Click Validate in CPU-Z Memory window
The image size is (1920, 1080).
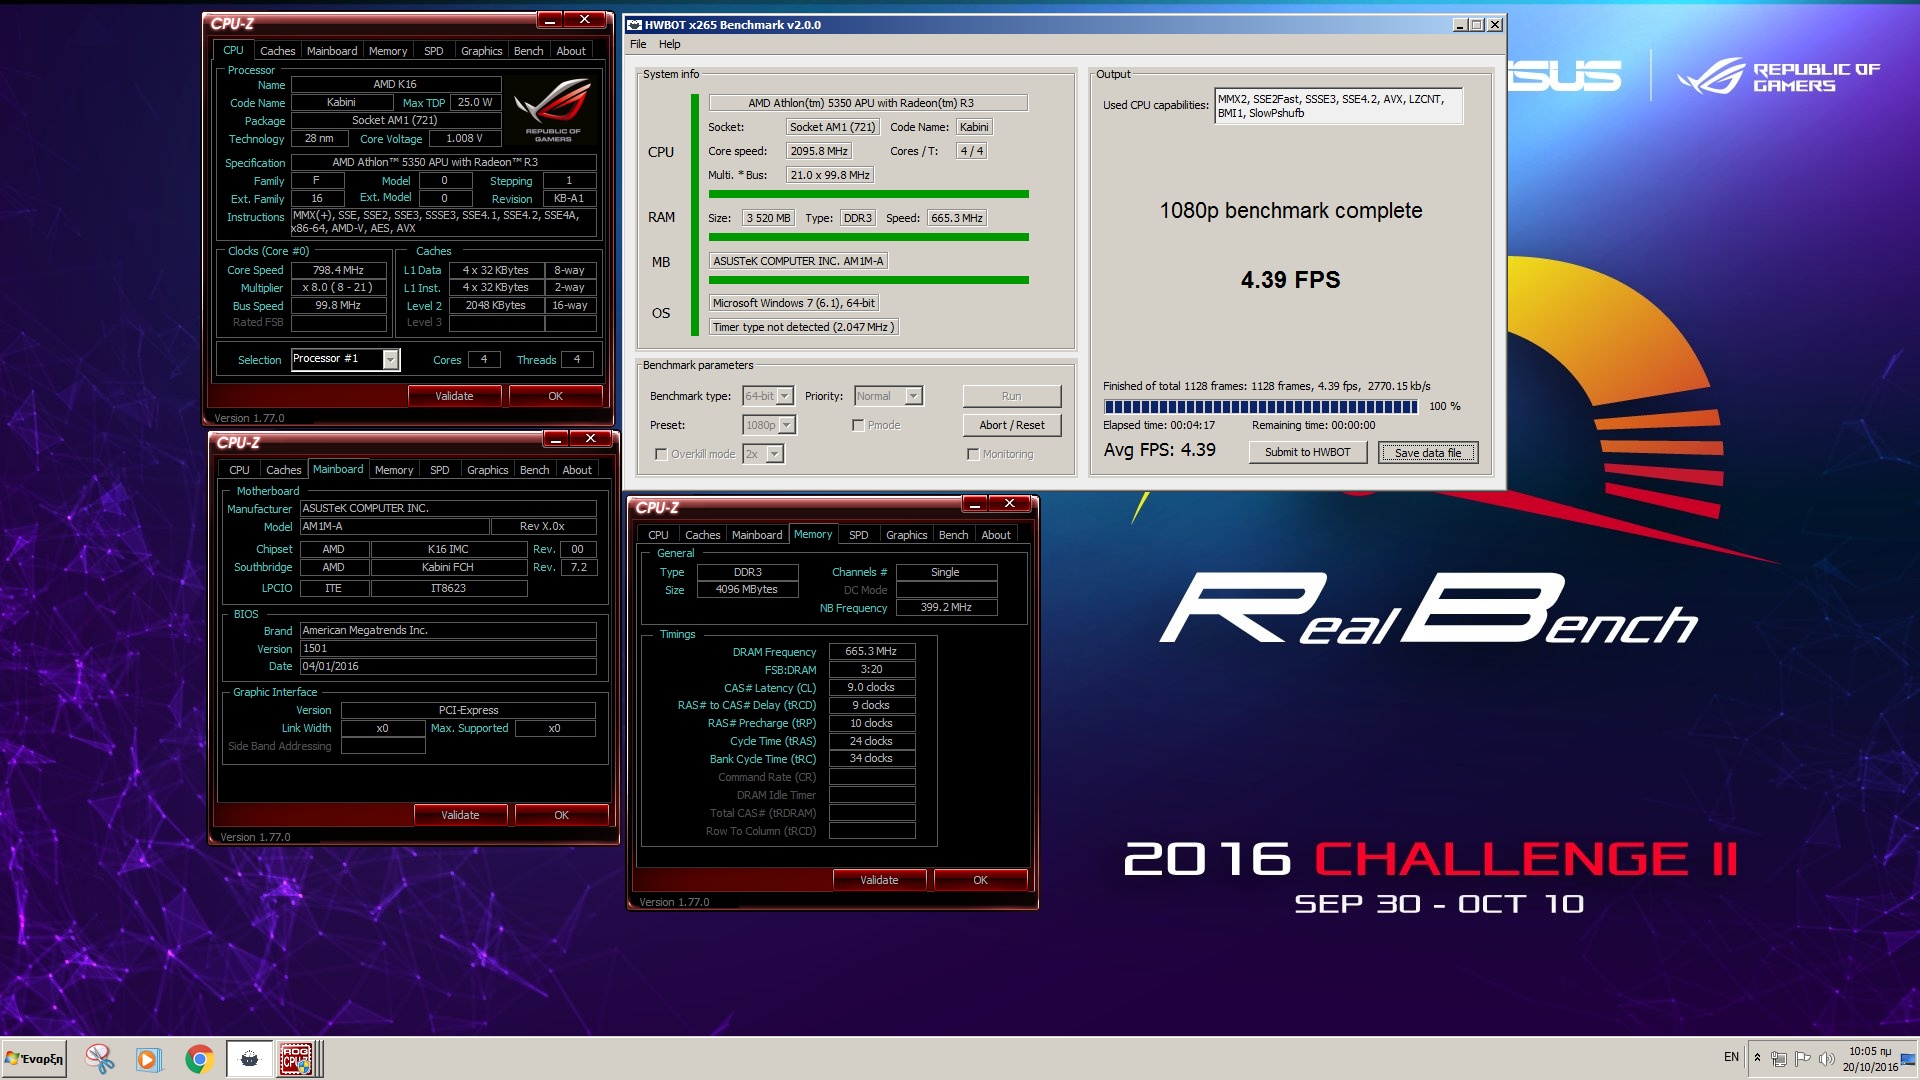tap(879, 880)
